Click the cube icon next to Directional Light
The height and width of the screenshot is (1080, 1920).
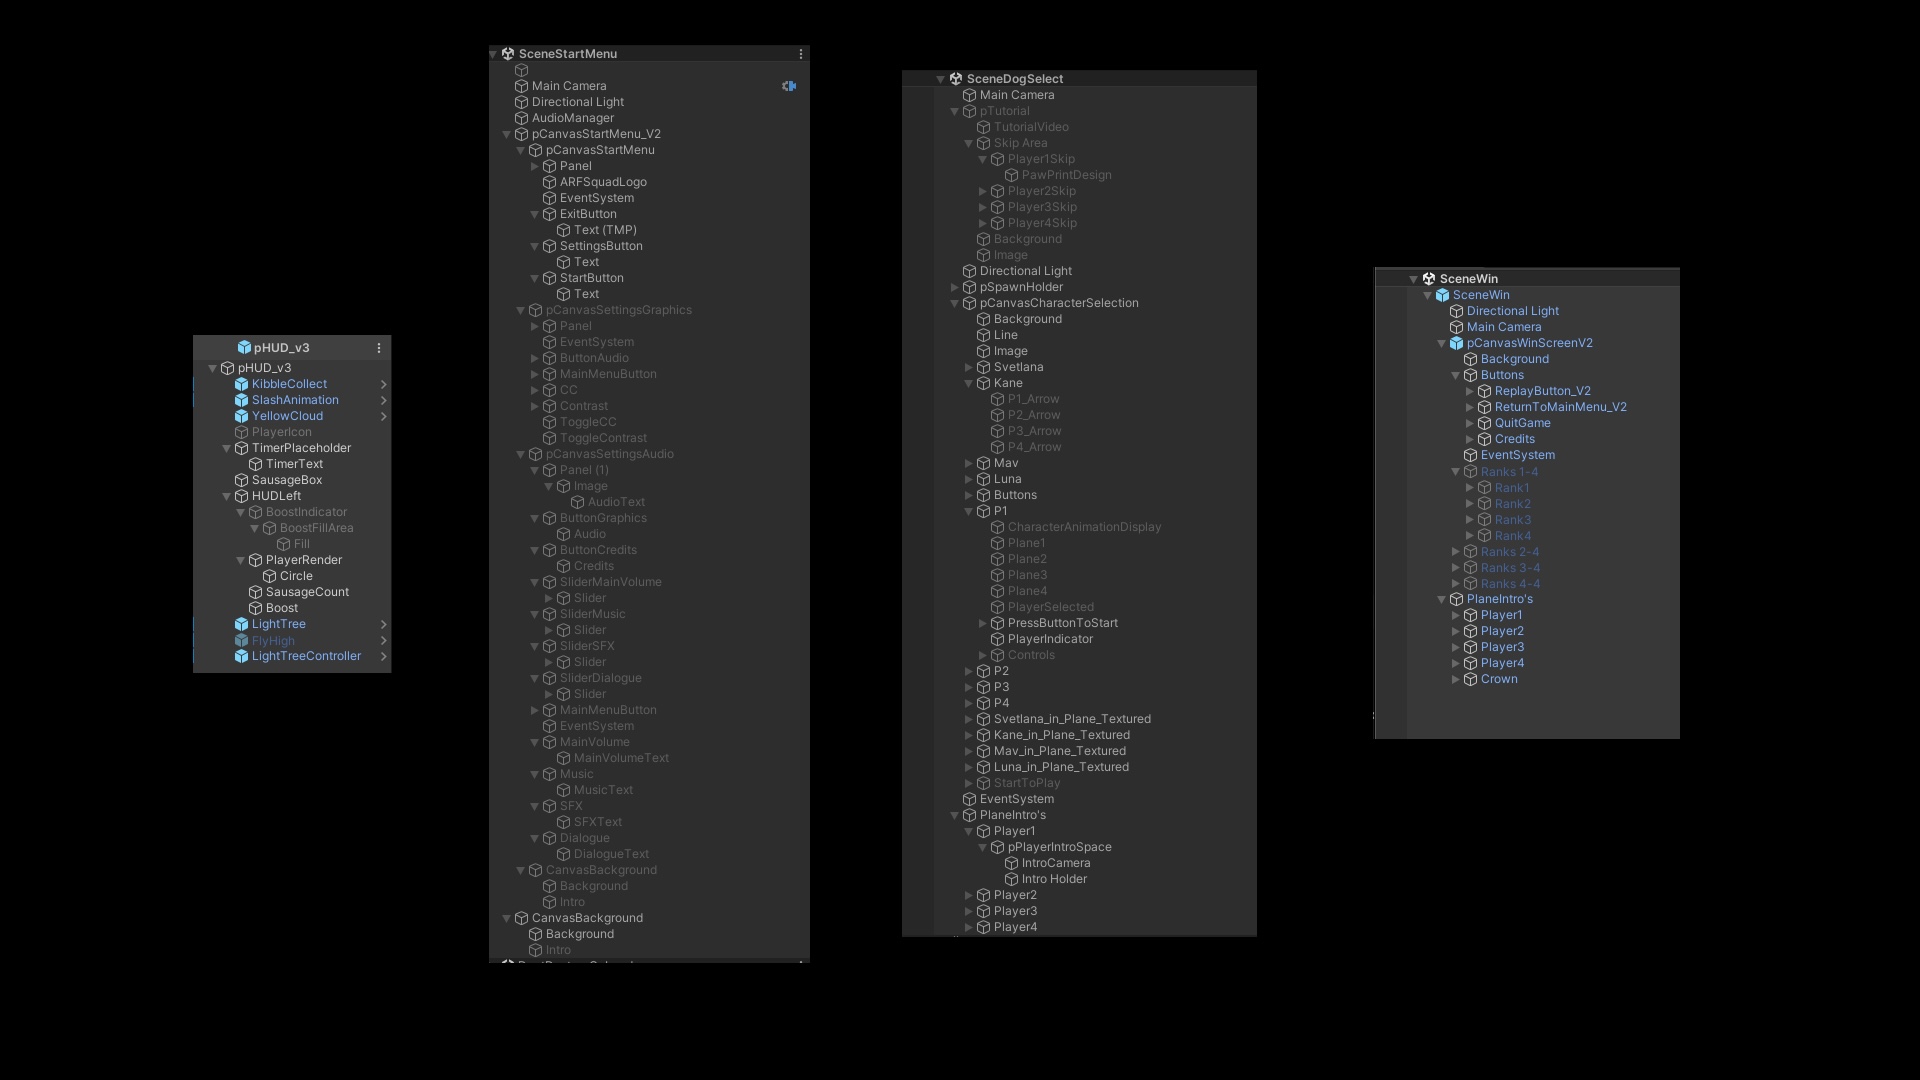(521, 102)
